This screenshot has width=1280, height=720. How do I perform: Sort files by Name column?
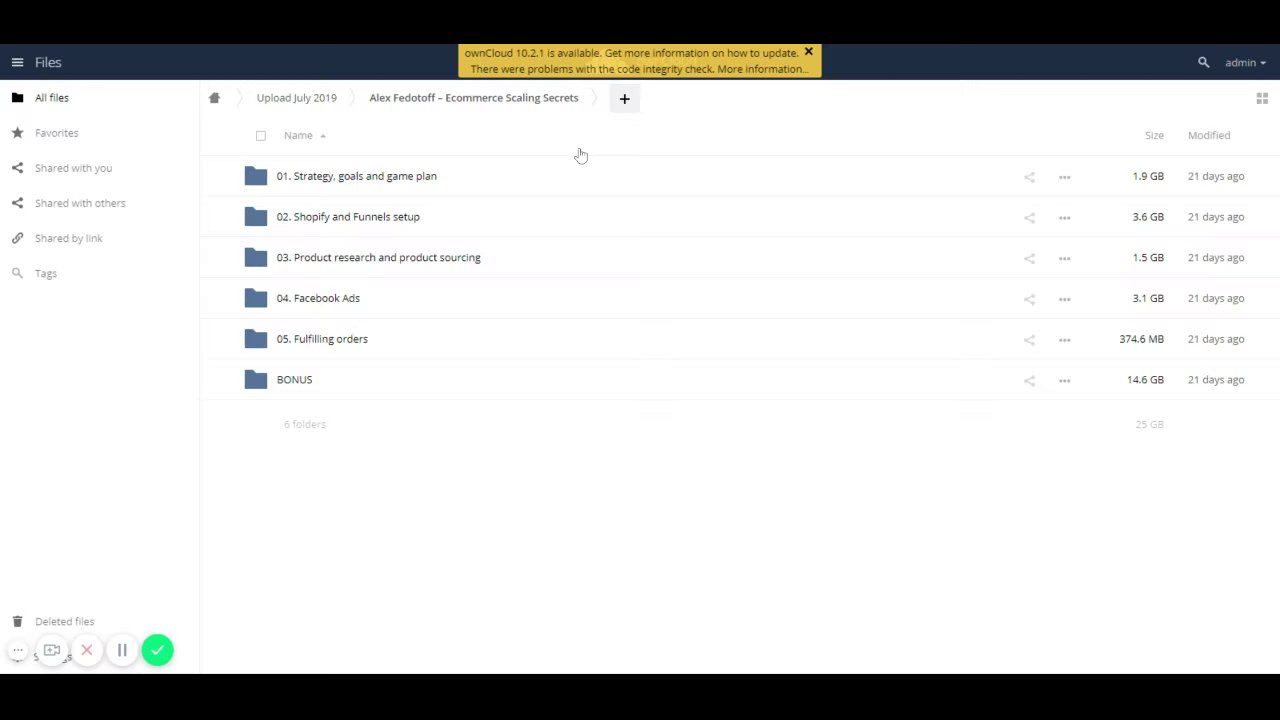click(298, 135)
